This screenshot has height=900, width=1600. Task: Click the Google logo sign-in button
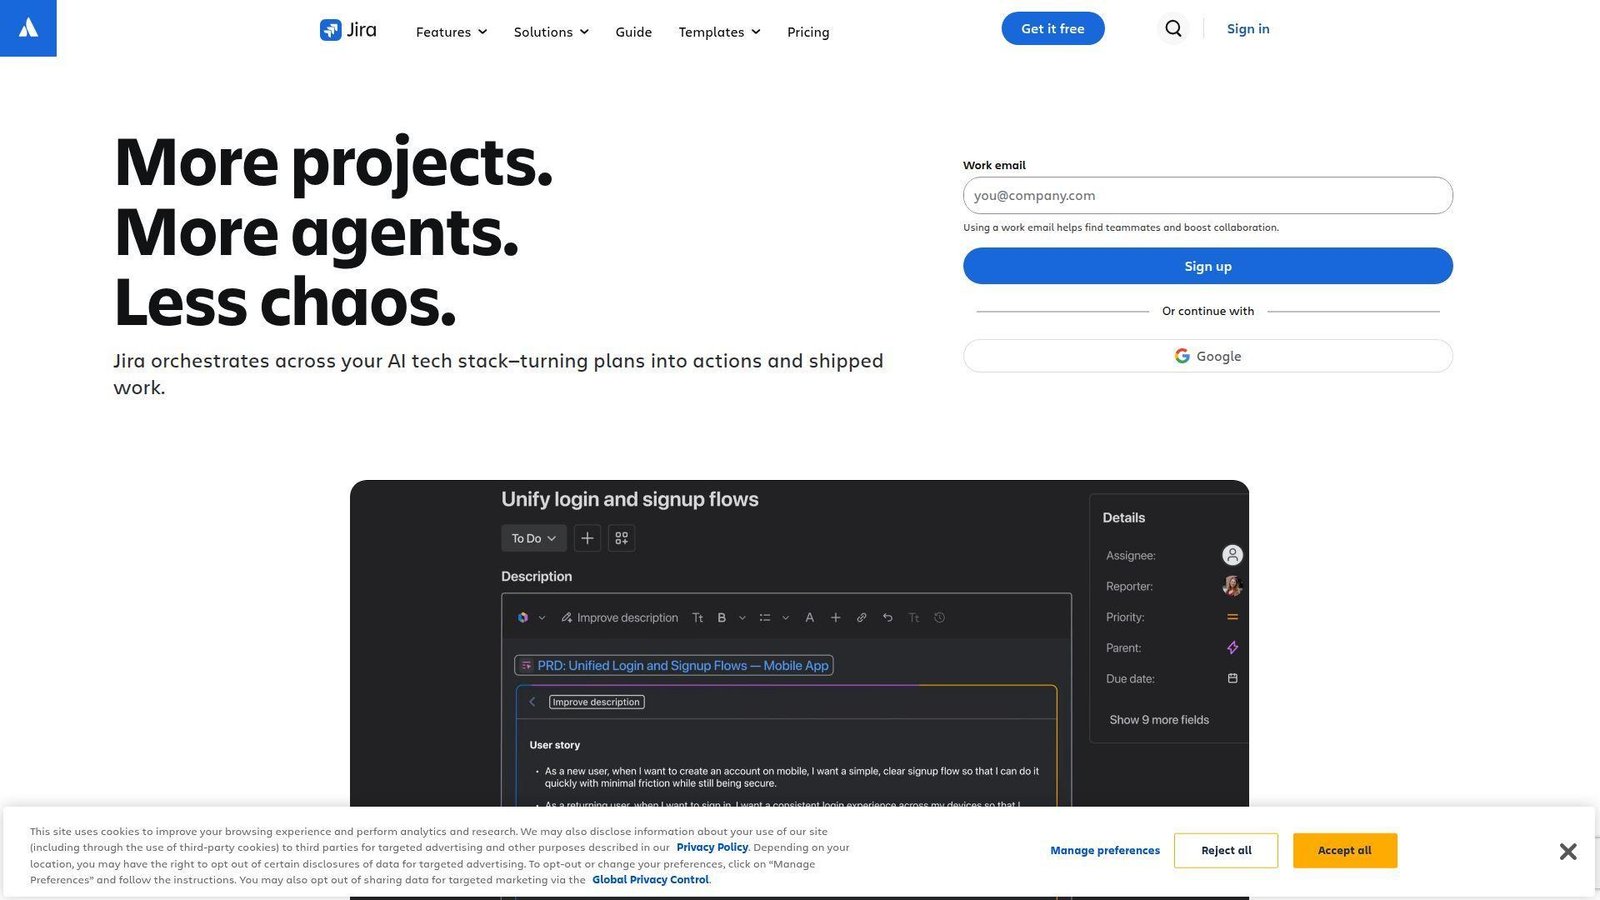pyautogui.click(x=1208, y=356)
